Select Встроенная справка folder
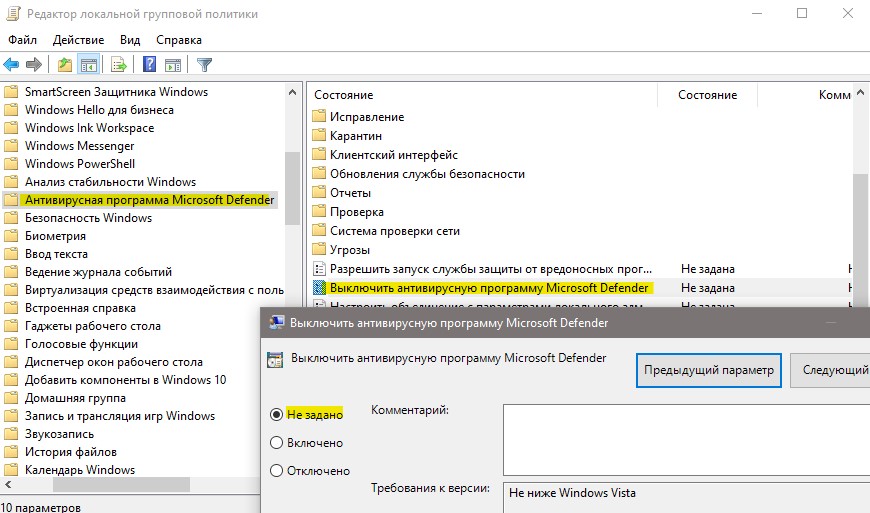 80,308
